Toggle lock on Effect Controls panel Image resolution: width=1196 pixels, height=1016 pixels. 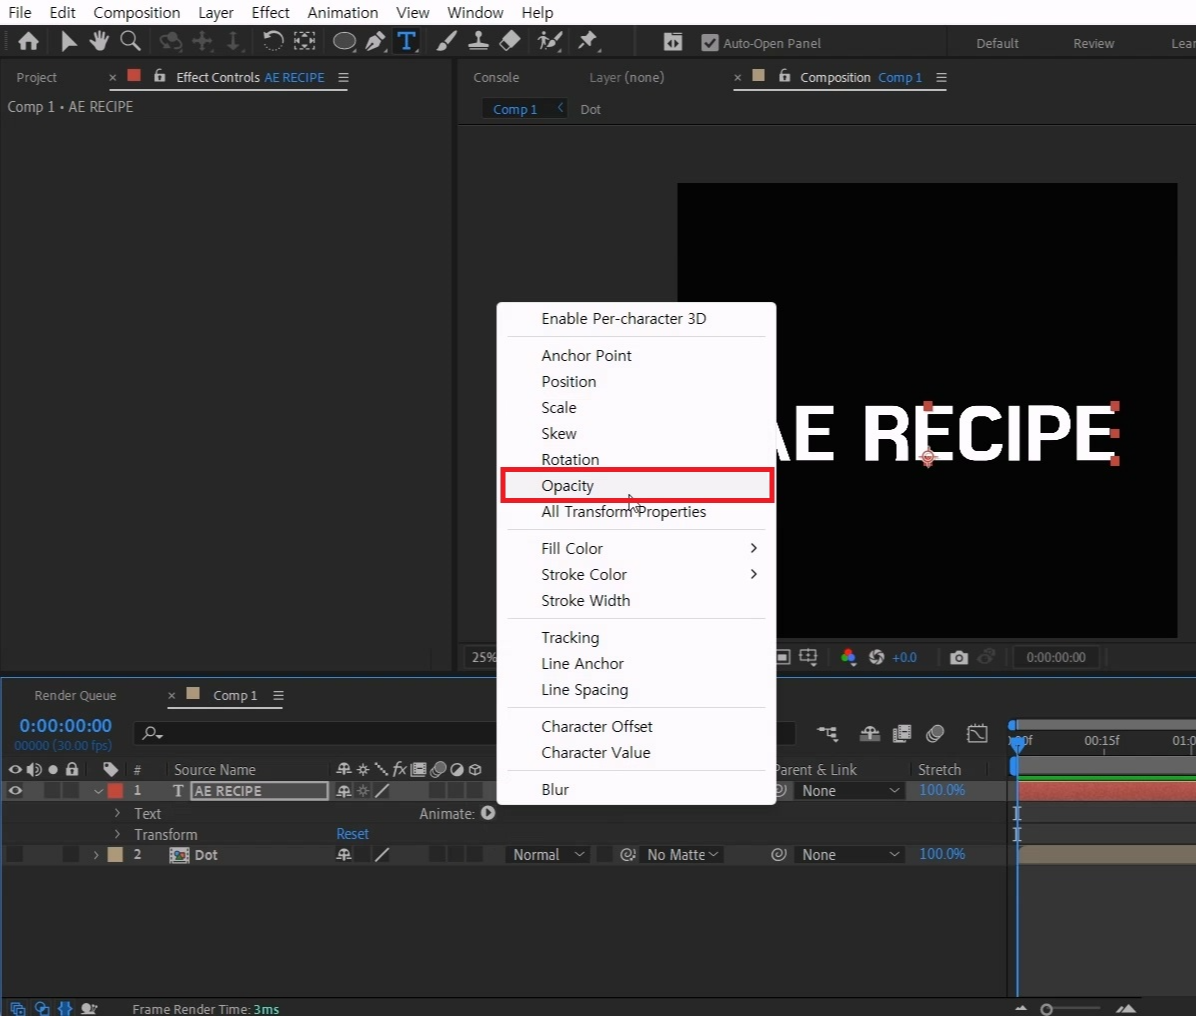(159, 76)
